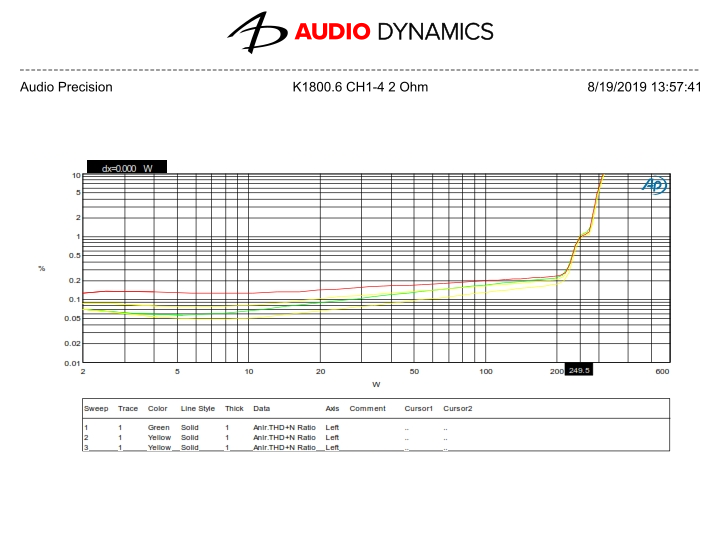This screenshot has width=720, height=540.
Task: Click the Comment column header
Action: 367,408
